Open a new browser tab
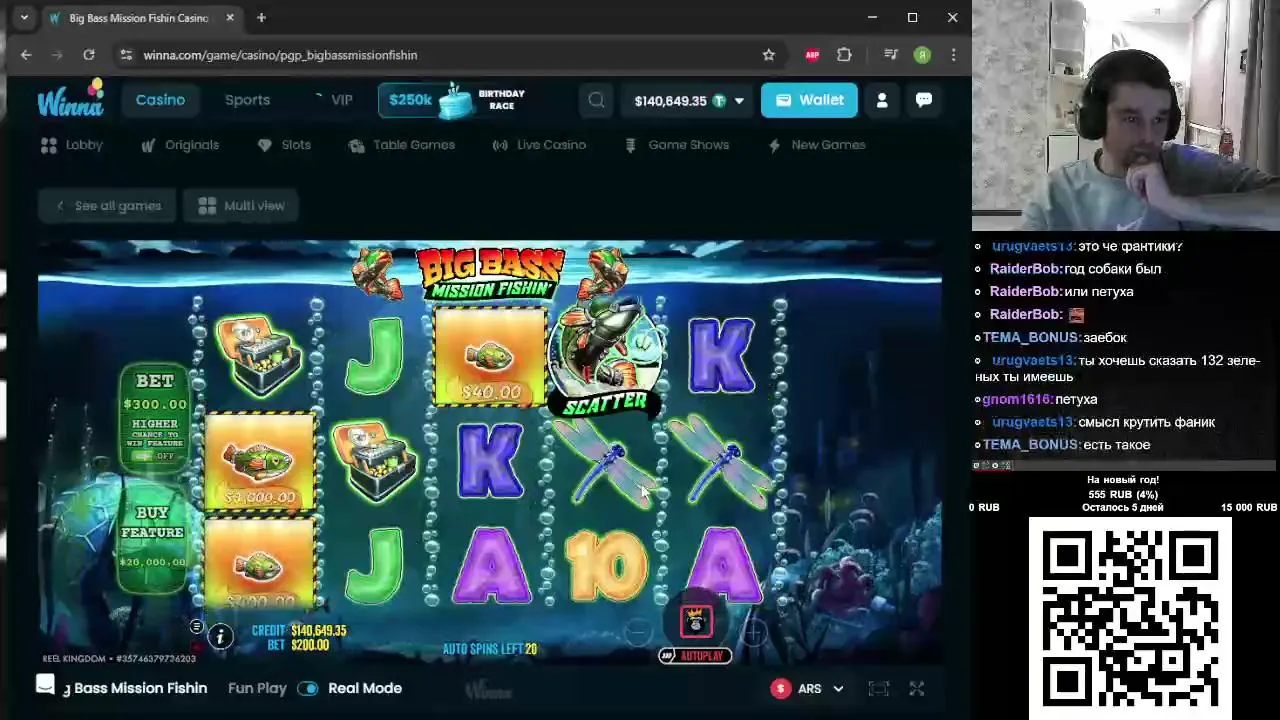The width and height of the screenshot is (1280, 720). coord(261,18)
